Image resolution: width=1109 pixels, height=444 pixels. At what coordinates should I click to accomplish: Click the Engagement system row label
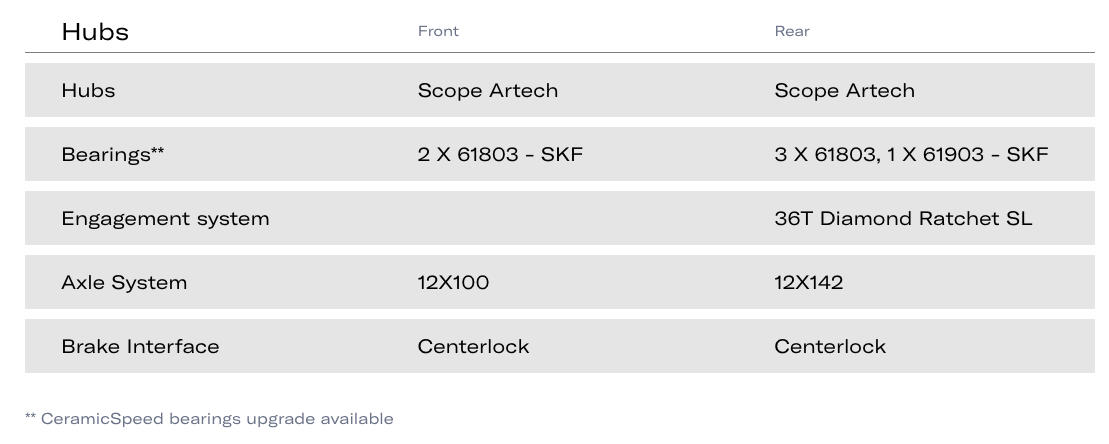[x=165, y=218]
